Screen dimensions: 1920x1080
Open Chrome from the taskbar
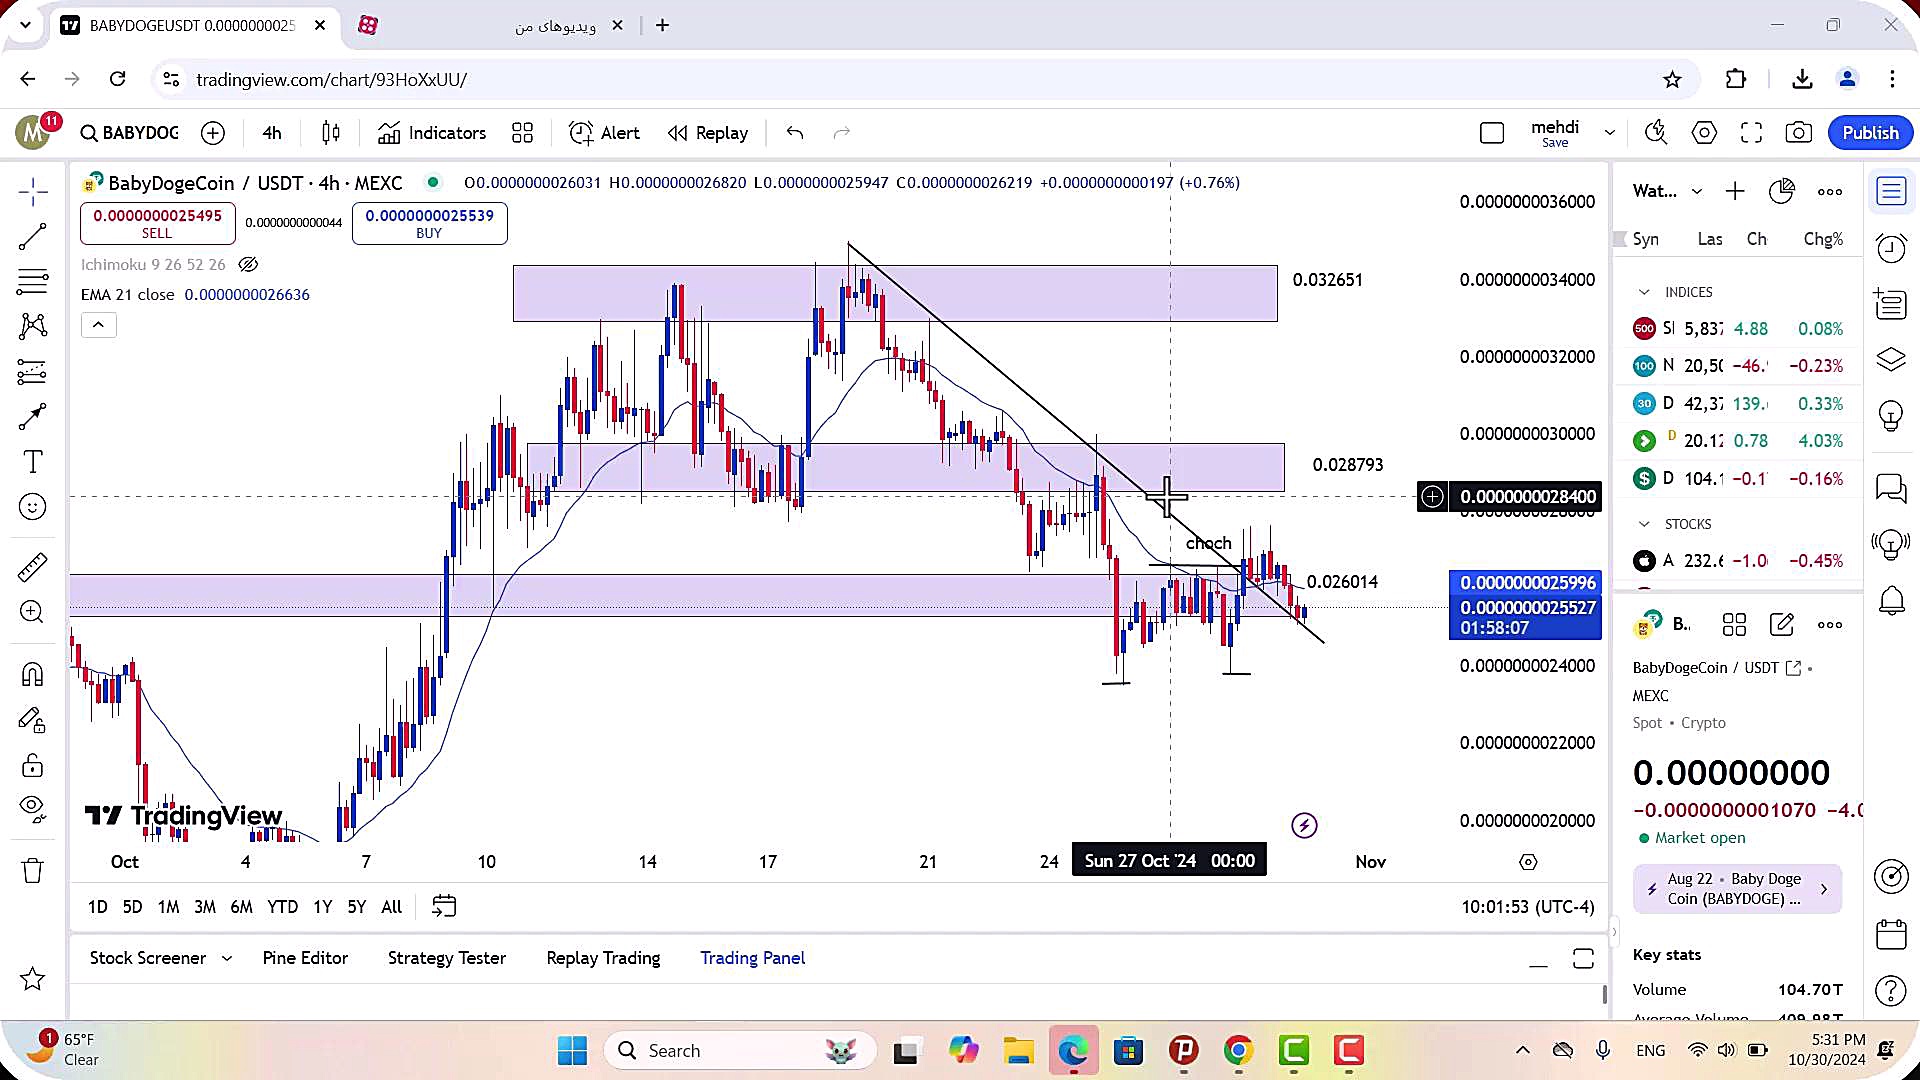pos(1238,1051)
